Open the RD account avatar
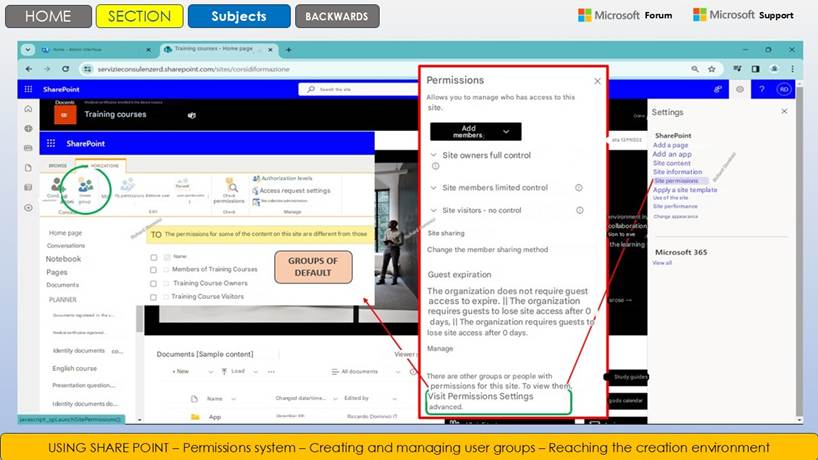Viewport: 818px width, 460px height. [x=784, y=89]
